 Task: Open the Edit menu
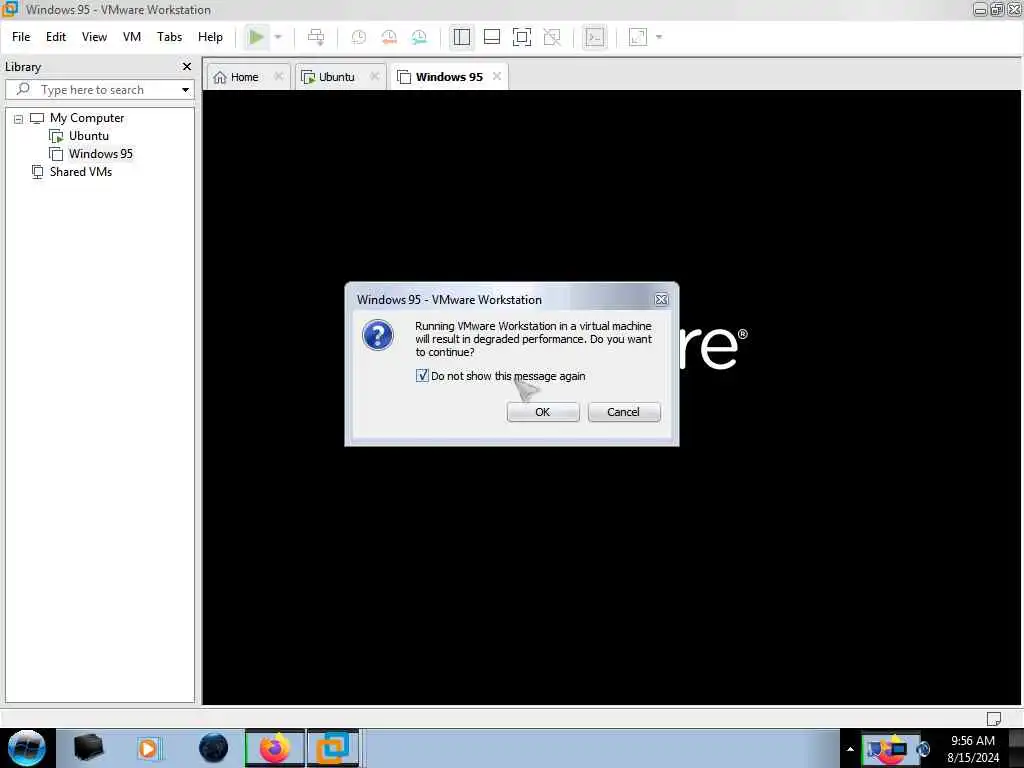[56, 37]
